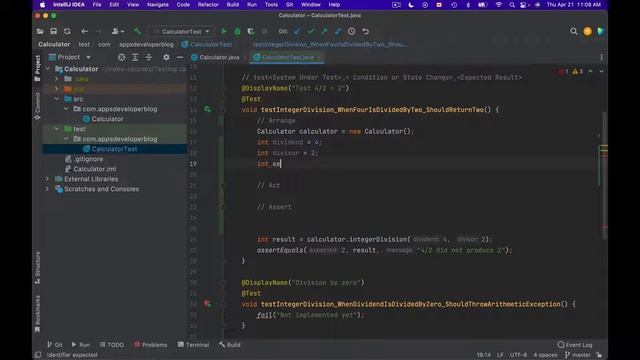Collapse the src folder
The height and width of the screenshot is (360, 640).
(x=56, y=99)
